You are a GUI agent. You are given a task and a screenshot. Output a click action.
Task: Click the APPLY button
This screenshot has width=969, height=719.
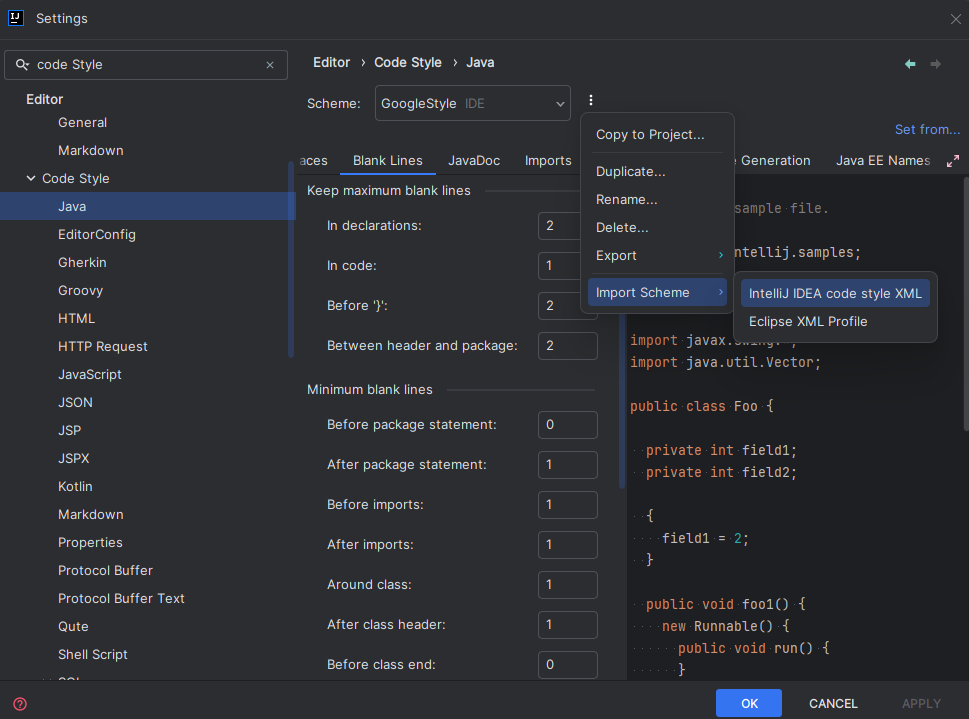tap(921, 704)
